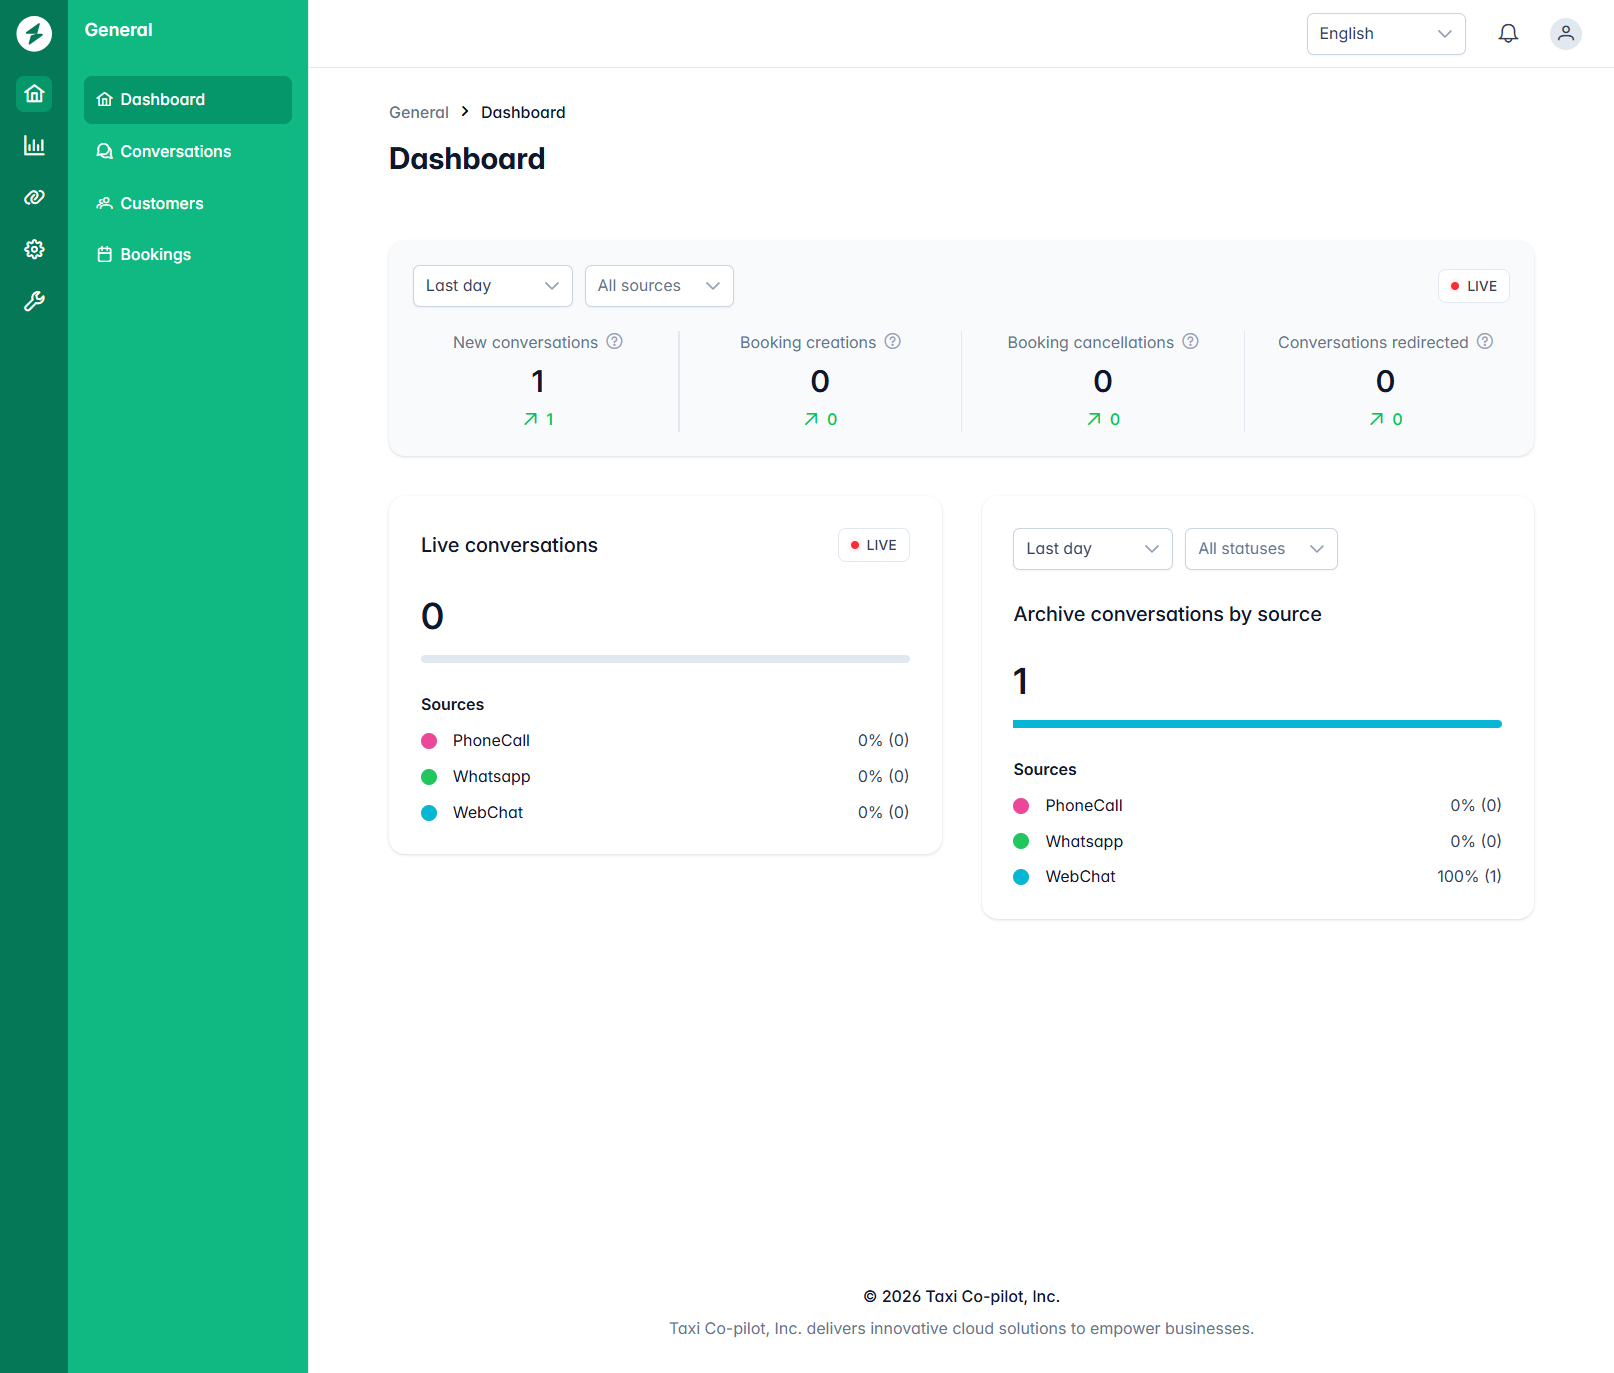Toggle LIVE on the Live conversations card
This screenshot has width=1614, height=1373.
tap(872, 544)
